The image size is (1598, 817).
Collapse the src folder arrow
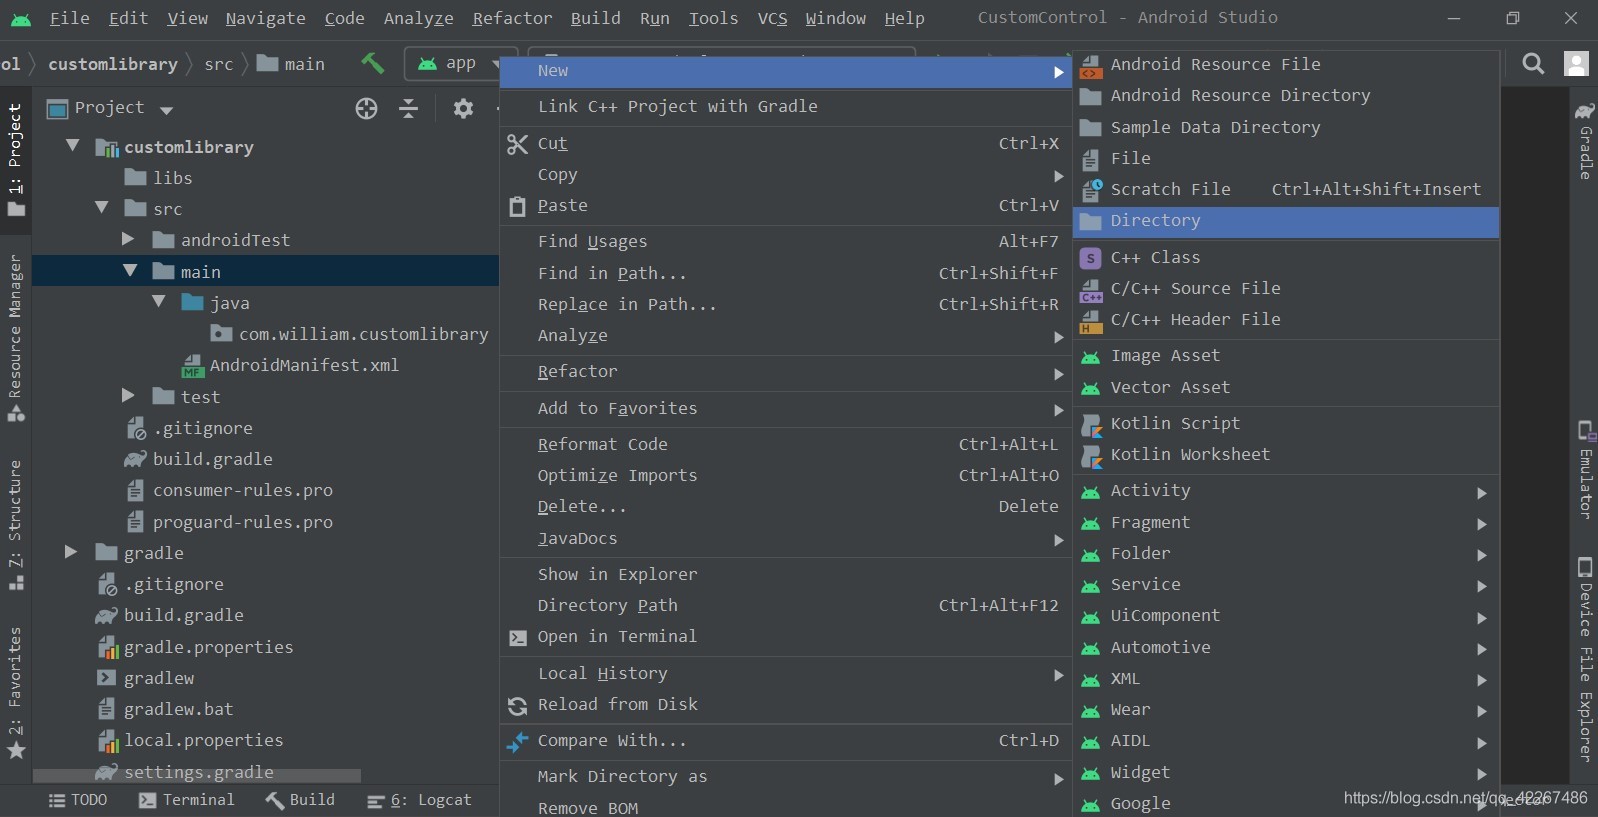tap(101, 208)
